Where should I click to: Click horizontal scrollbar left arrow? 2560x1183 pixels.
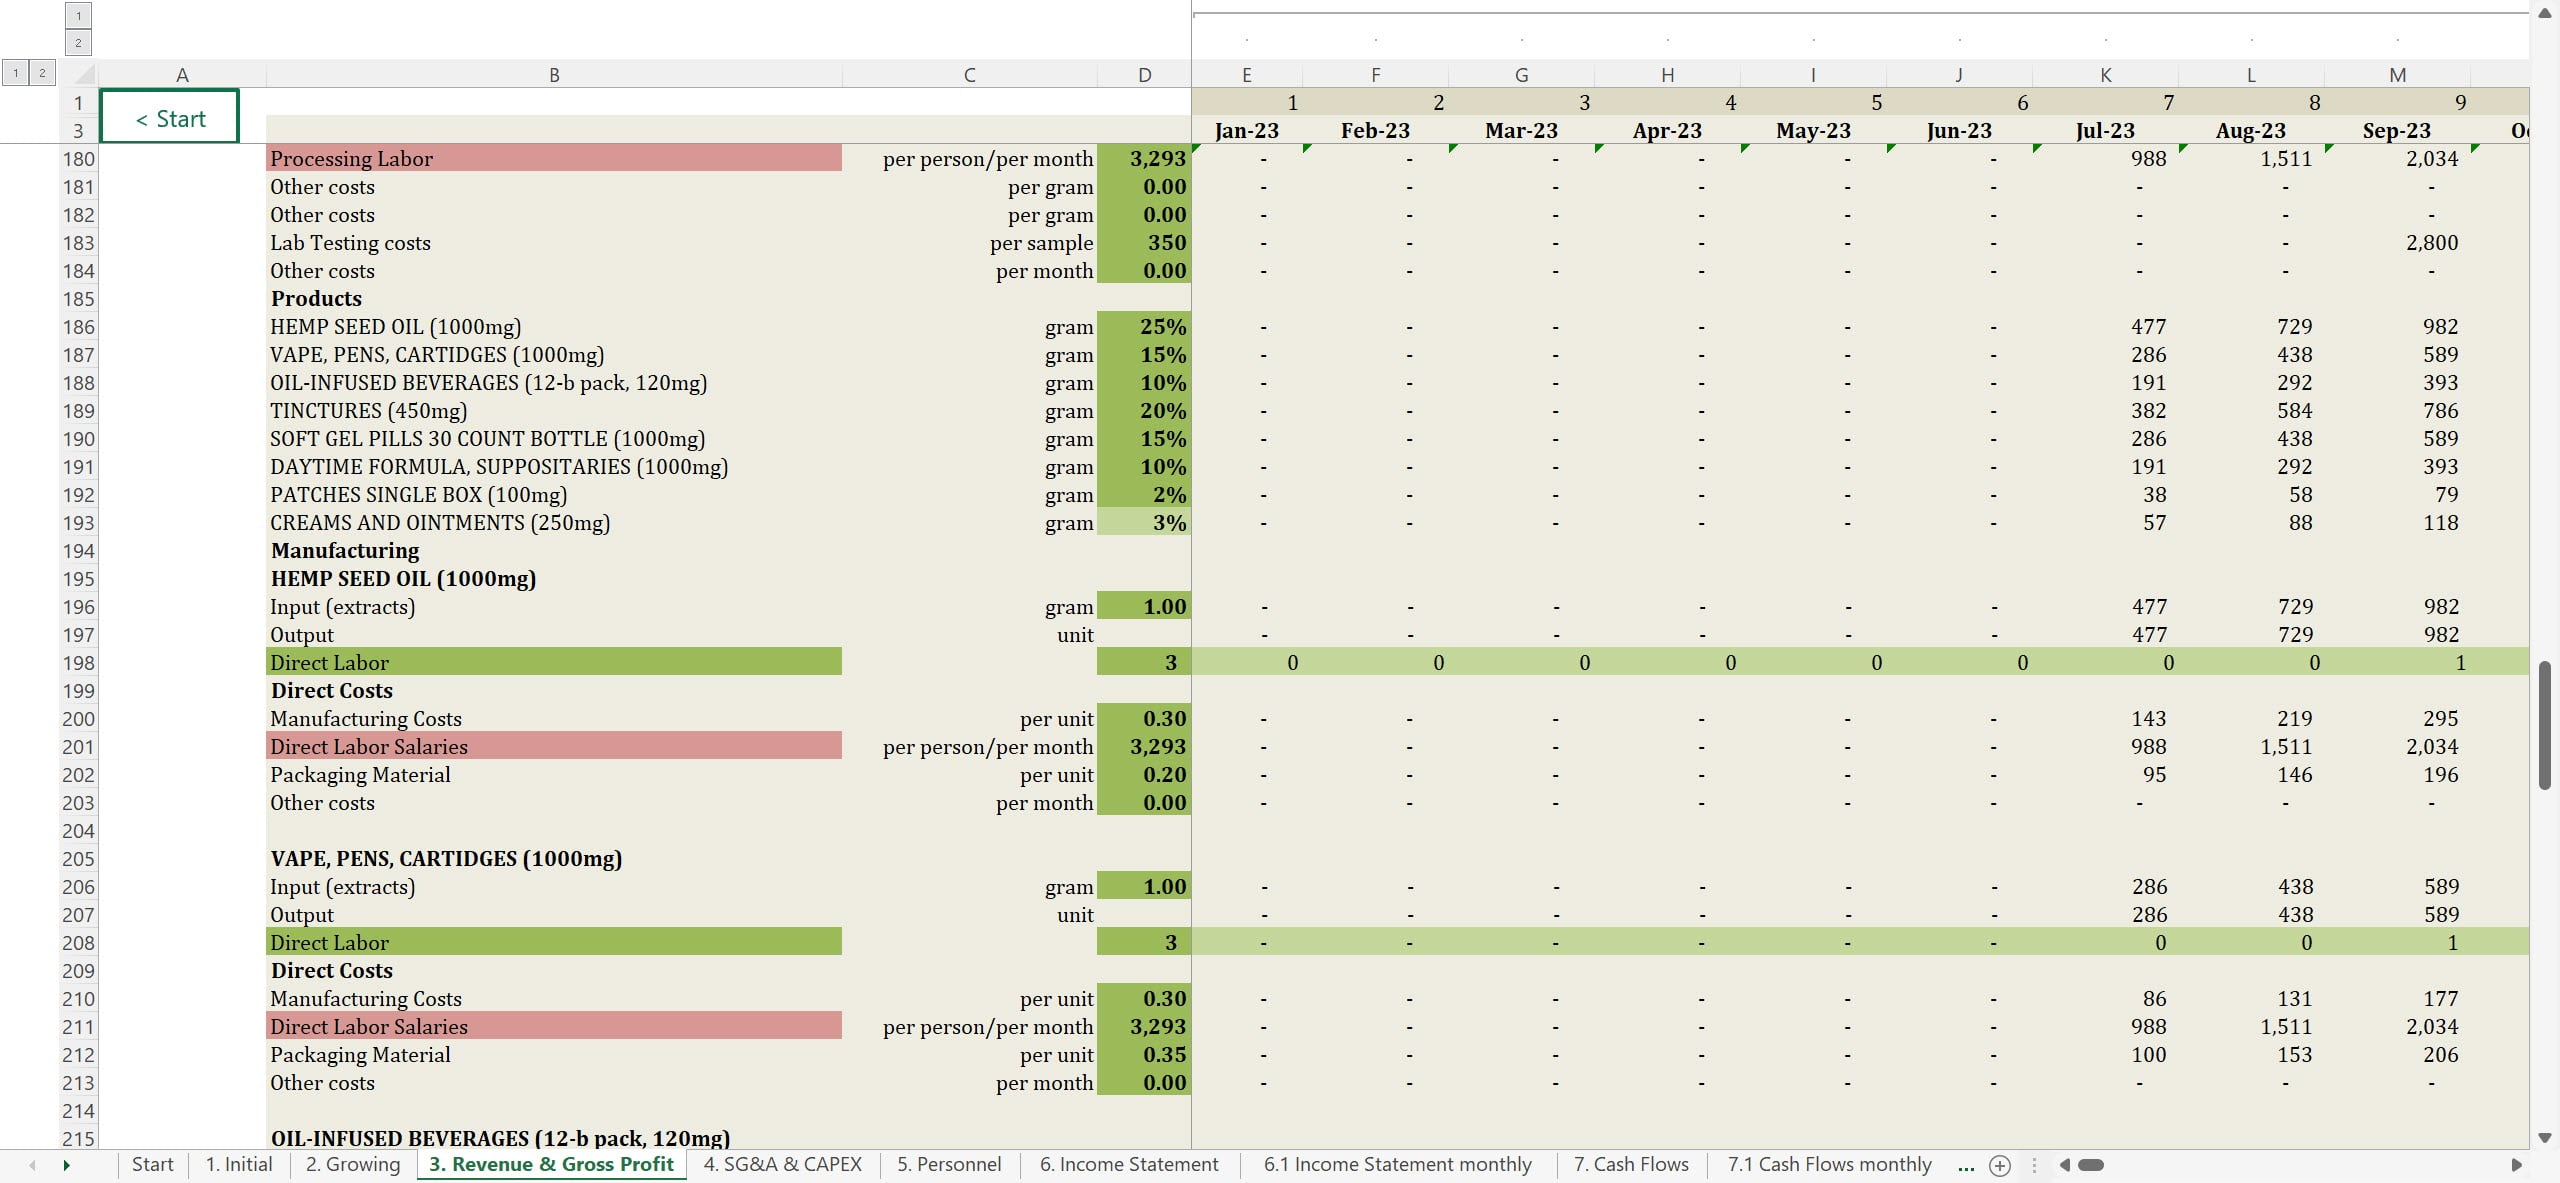point(2065,1165)
